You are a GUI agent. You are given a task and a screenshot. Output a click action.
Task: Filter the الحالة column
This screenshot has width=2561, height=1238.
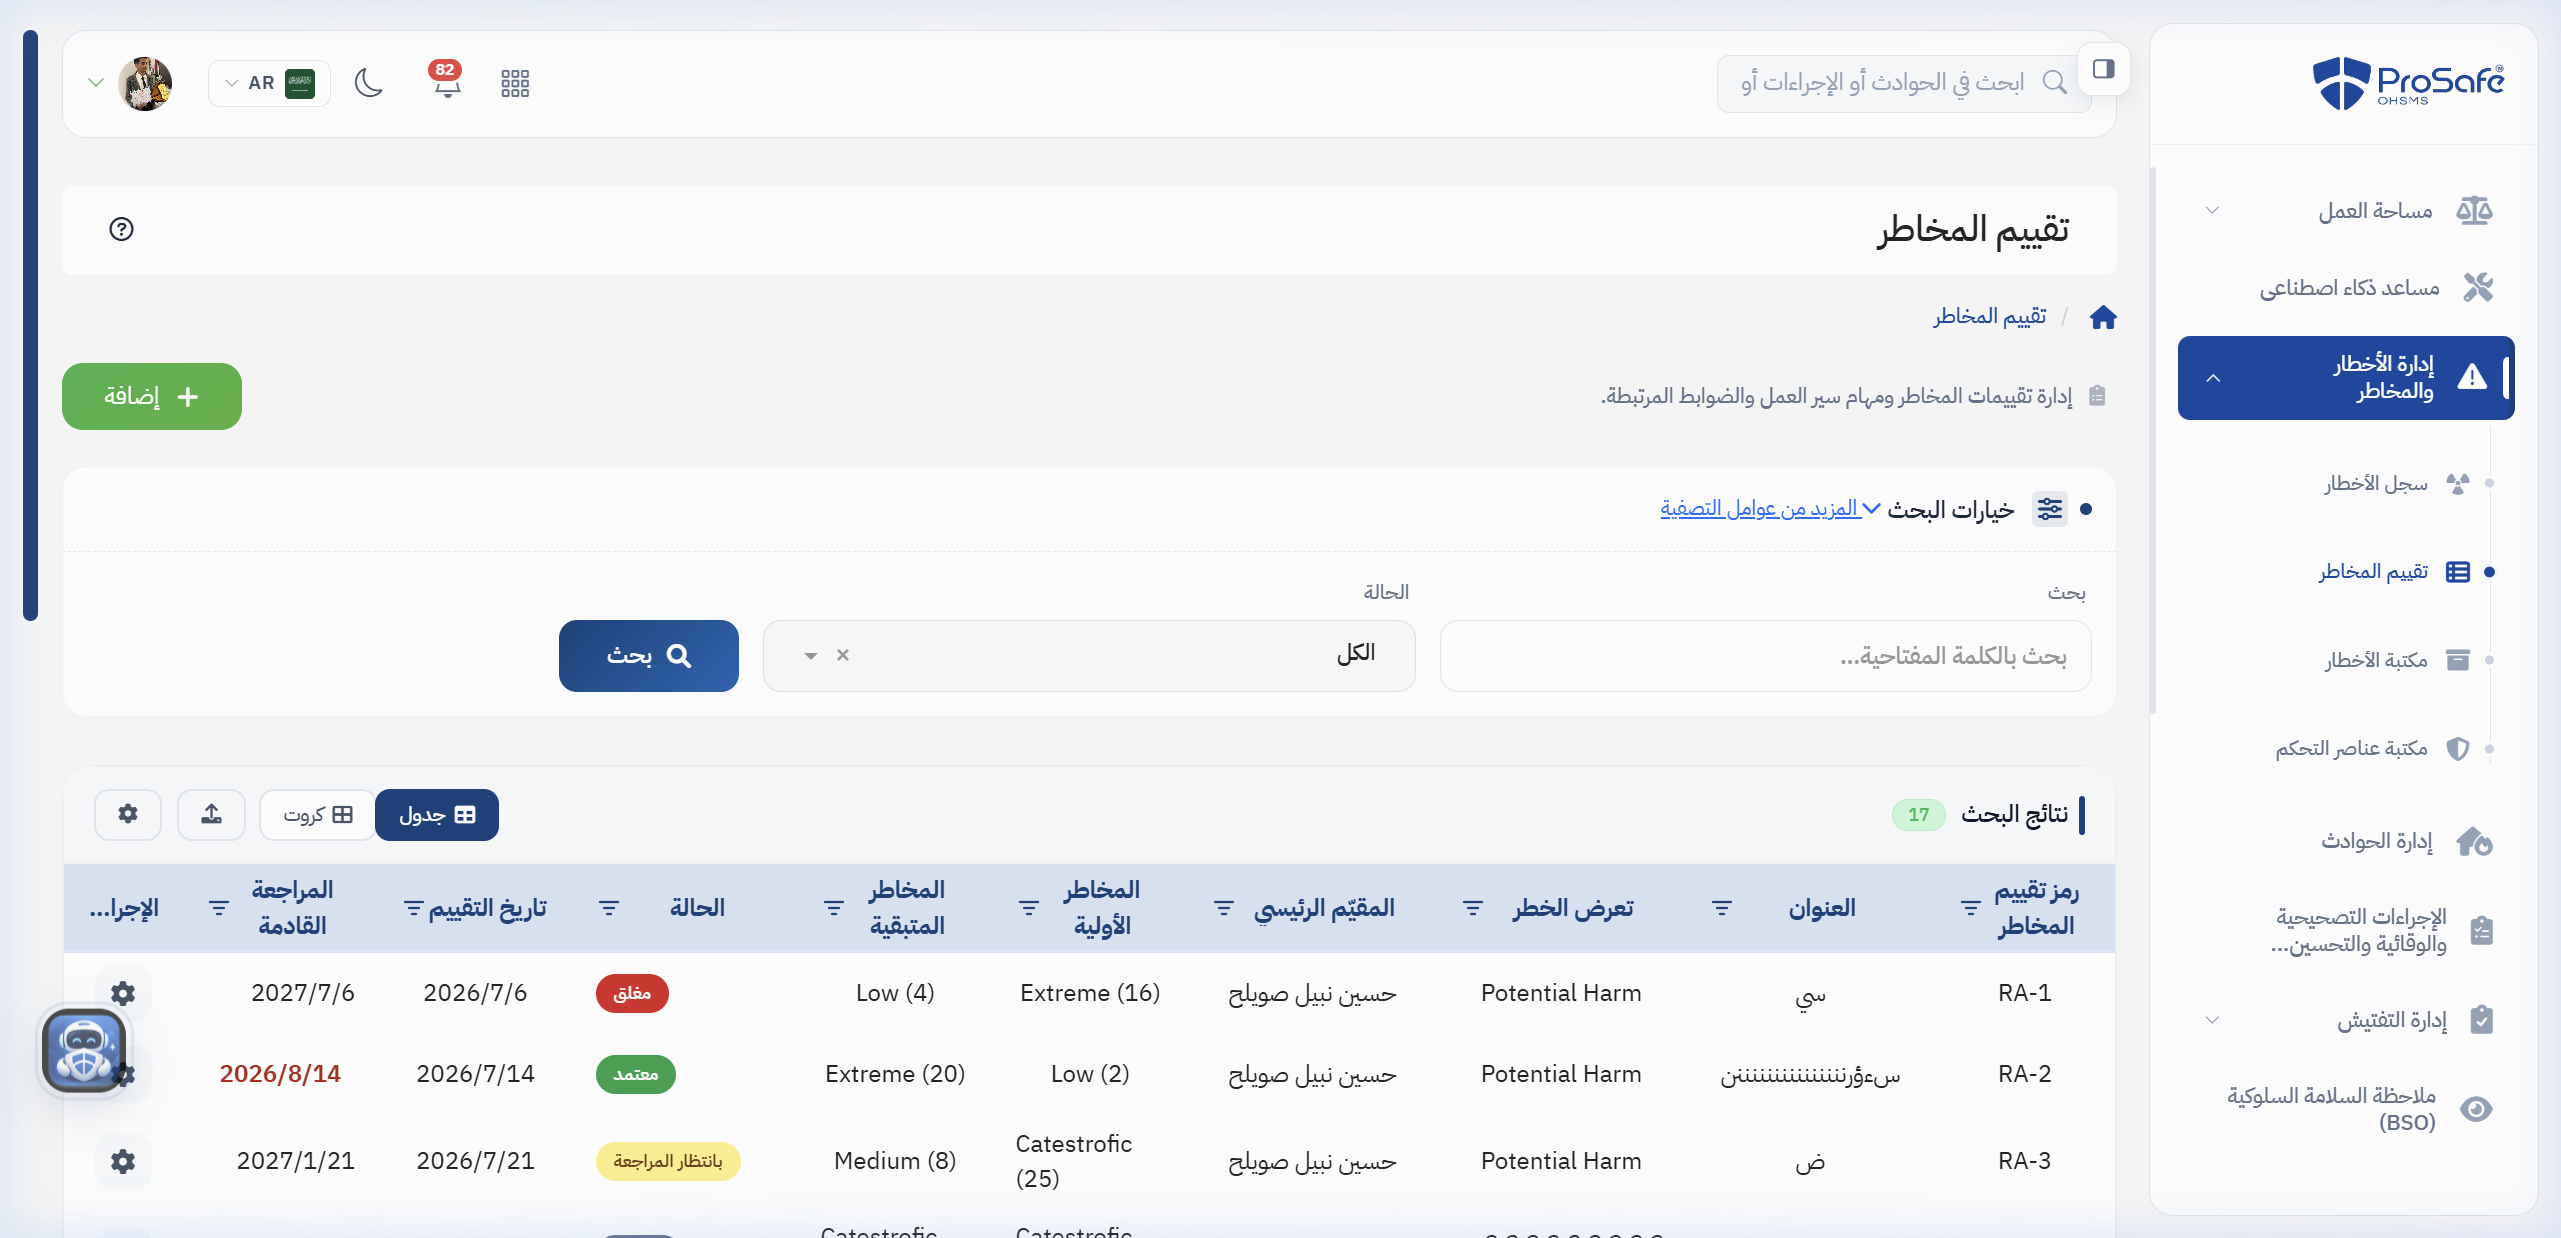pos(609,908)
